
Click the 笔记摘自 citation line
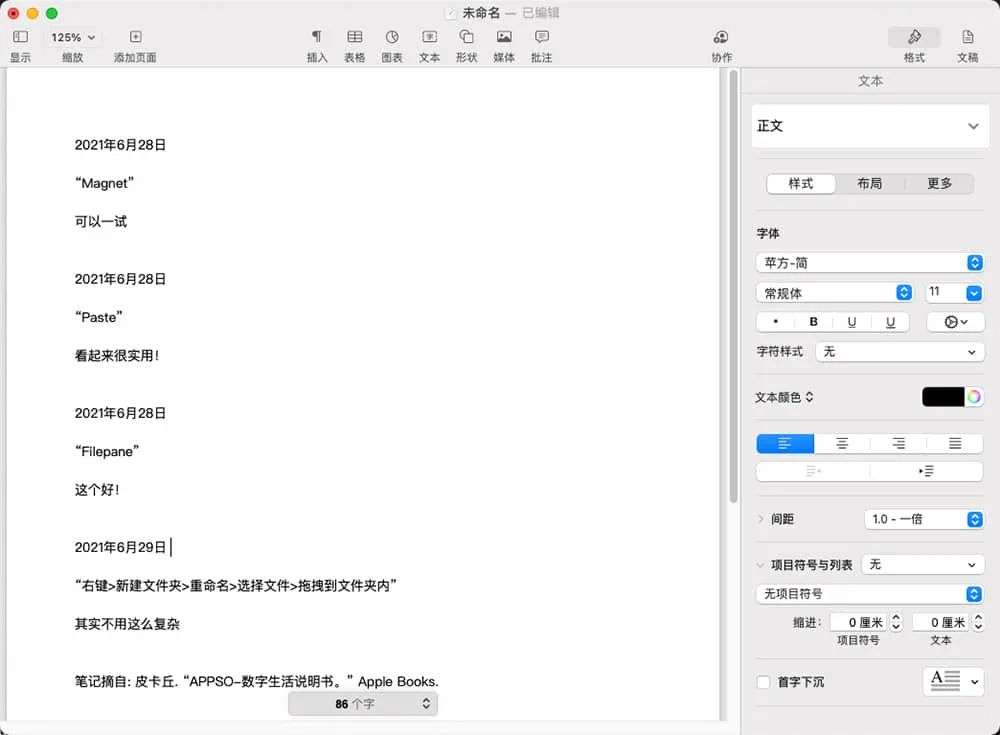[x=256, y=681]
